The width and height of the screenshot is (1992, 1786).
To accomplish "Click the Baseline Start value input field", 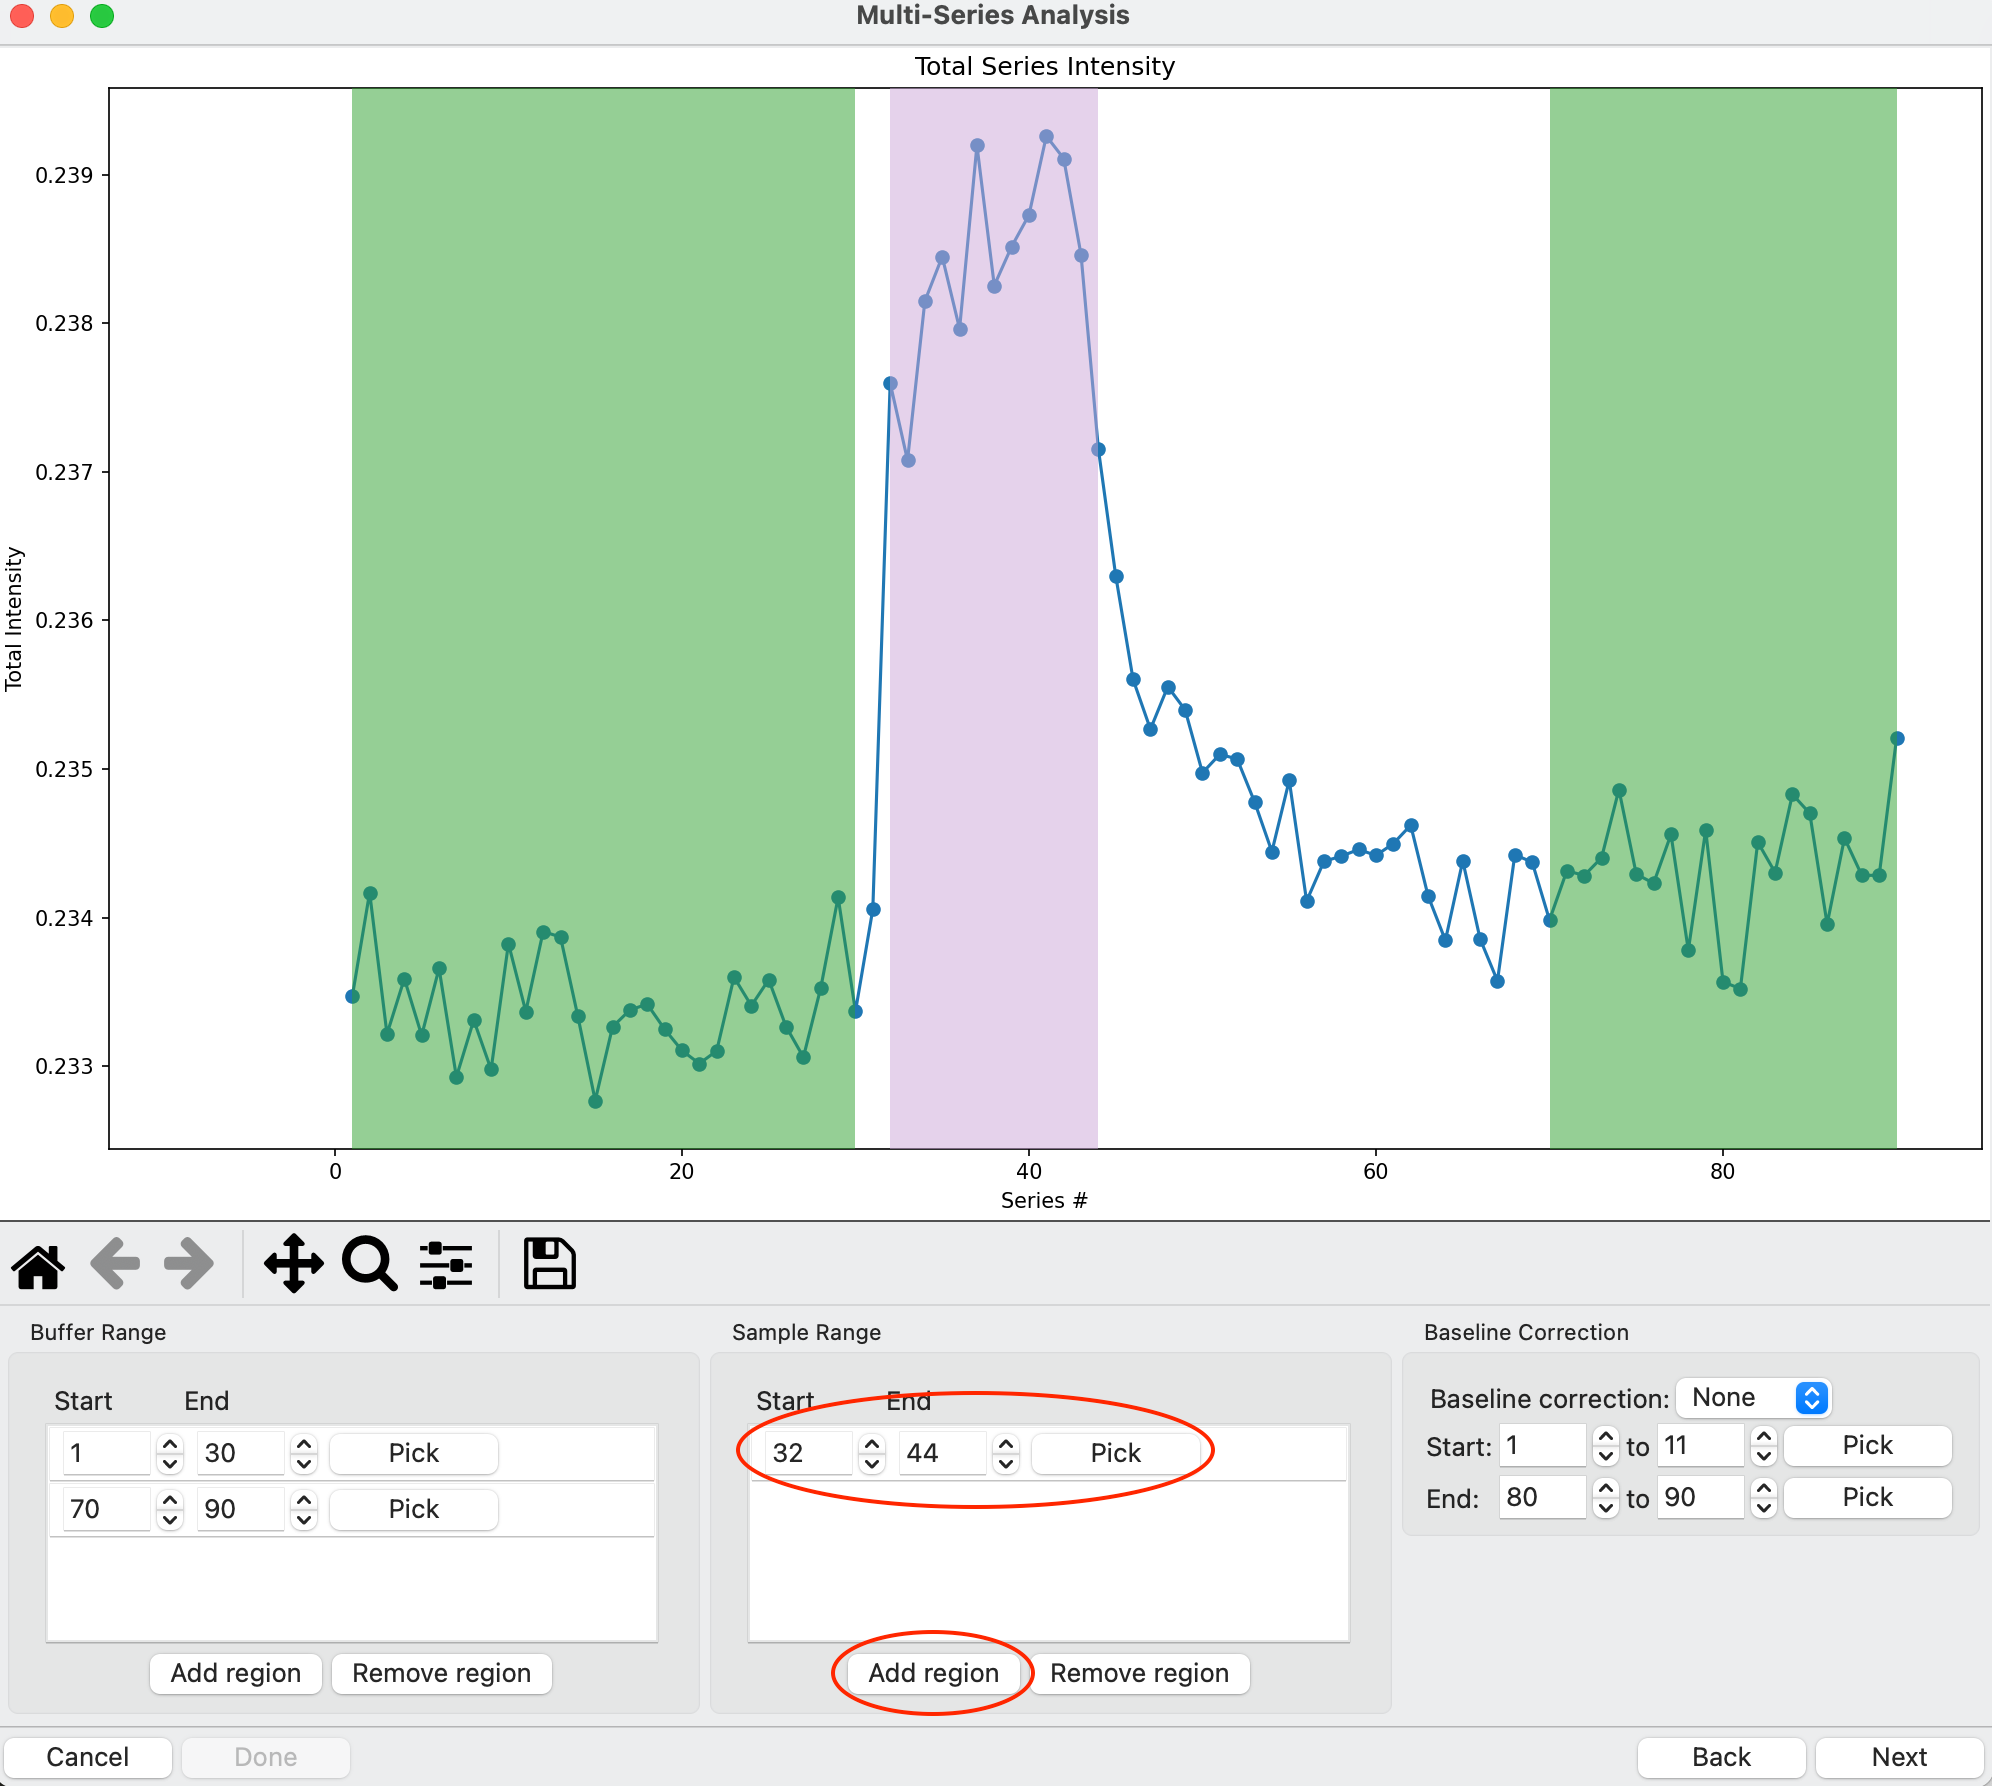I will click(x=1543, y=1446).
